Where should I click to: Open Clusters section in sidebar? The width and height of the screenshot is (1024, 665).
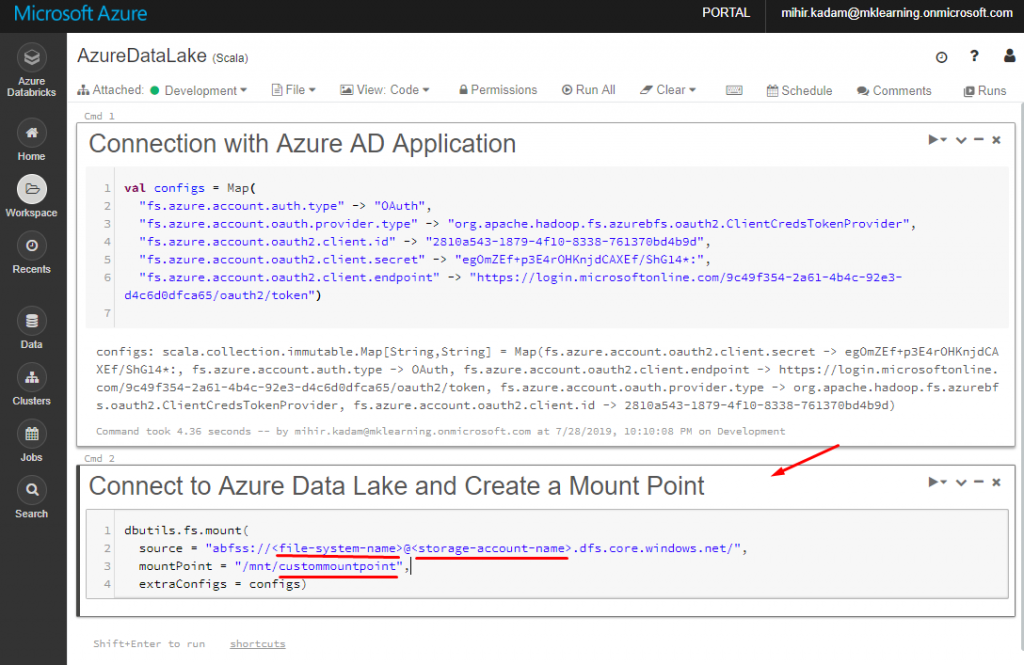(x=31, y=384)
